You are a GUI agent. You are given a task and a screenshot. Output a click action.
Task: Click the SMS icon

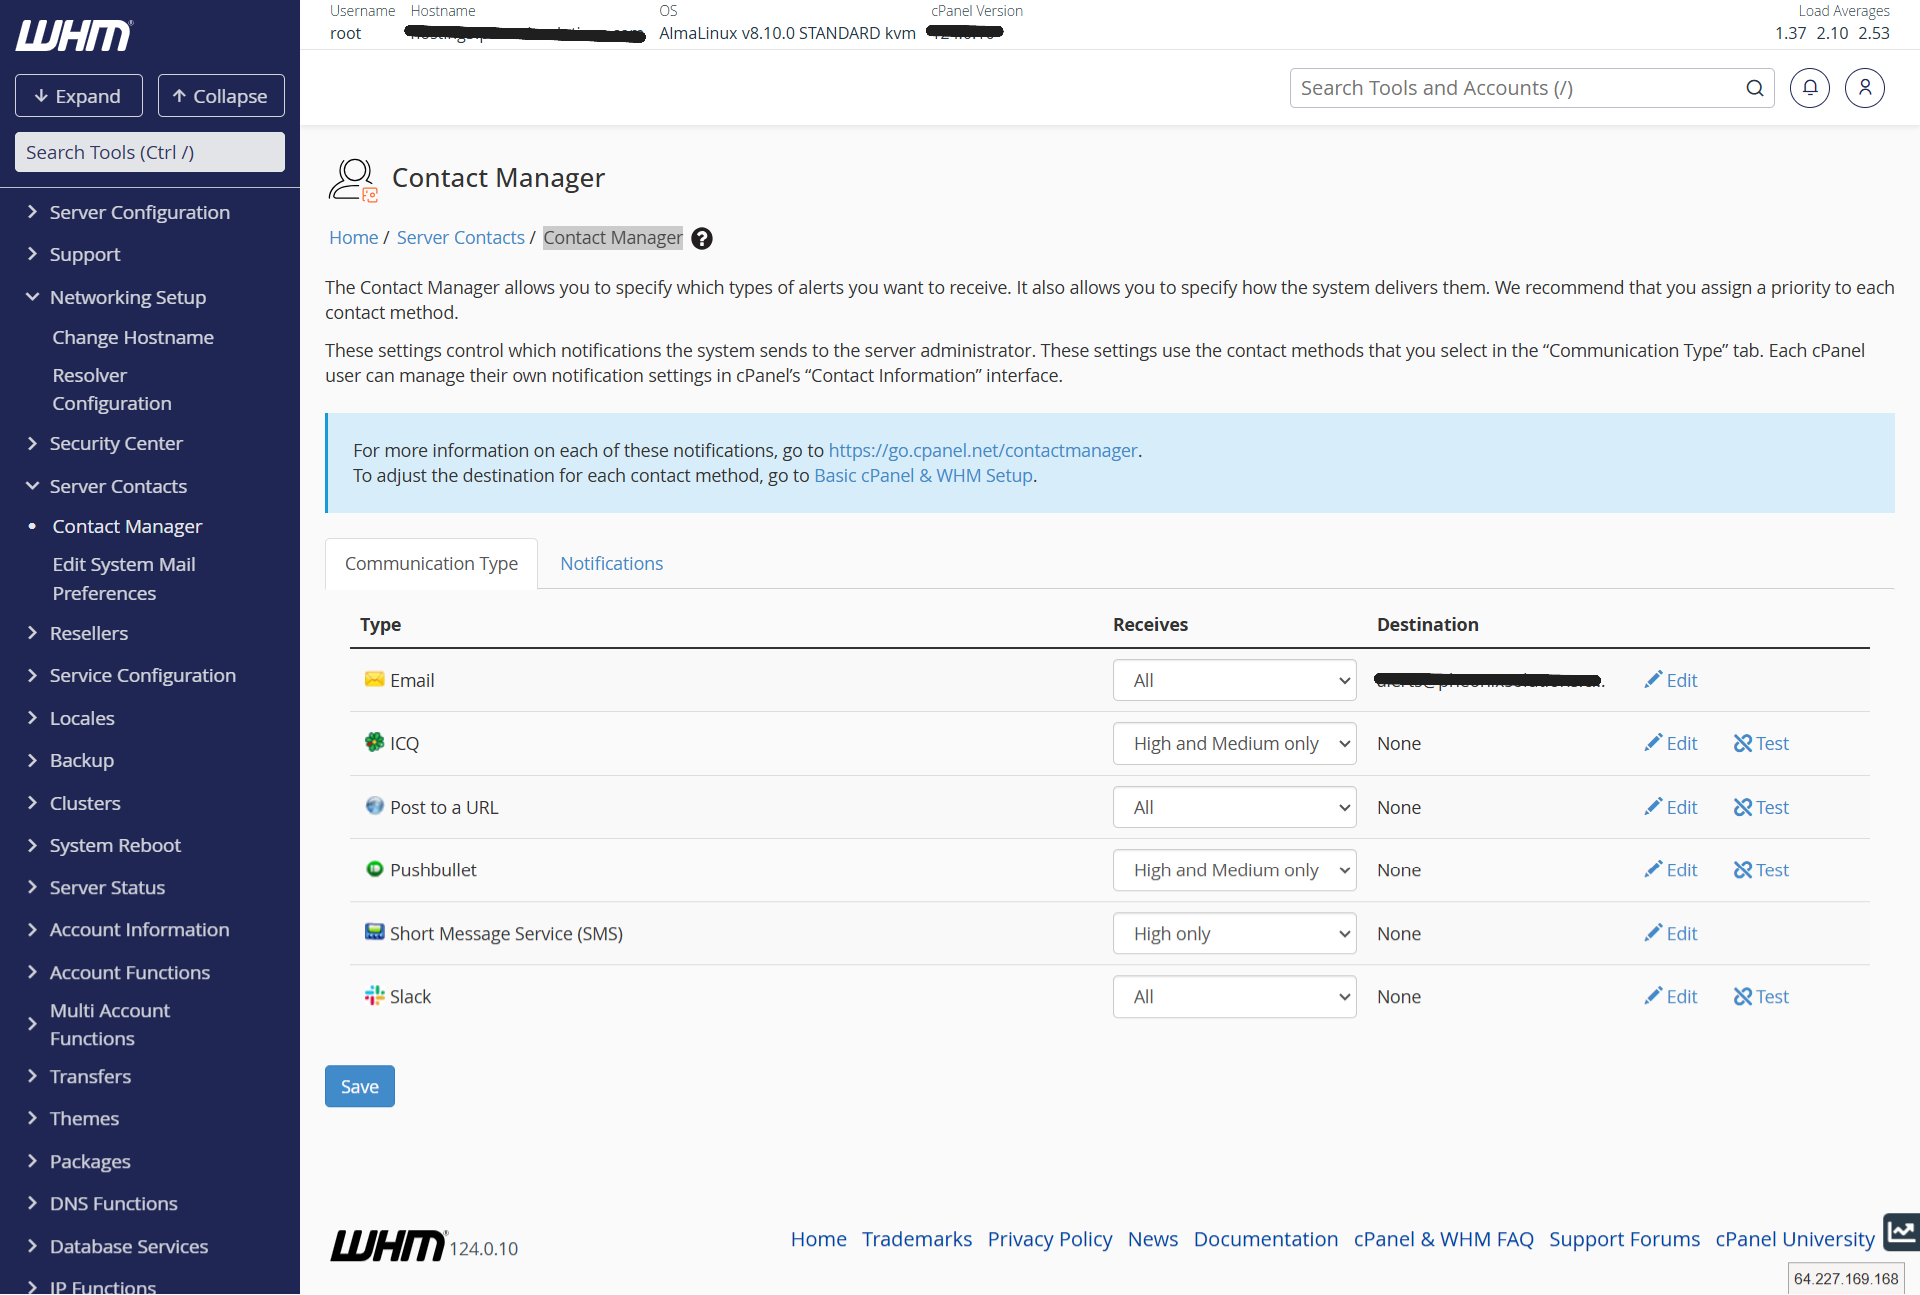pos(374,932)
